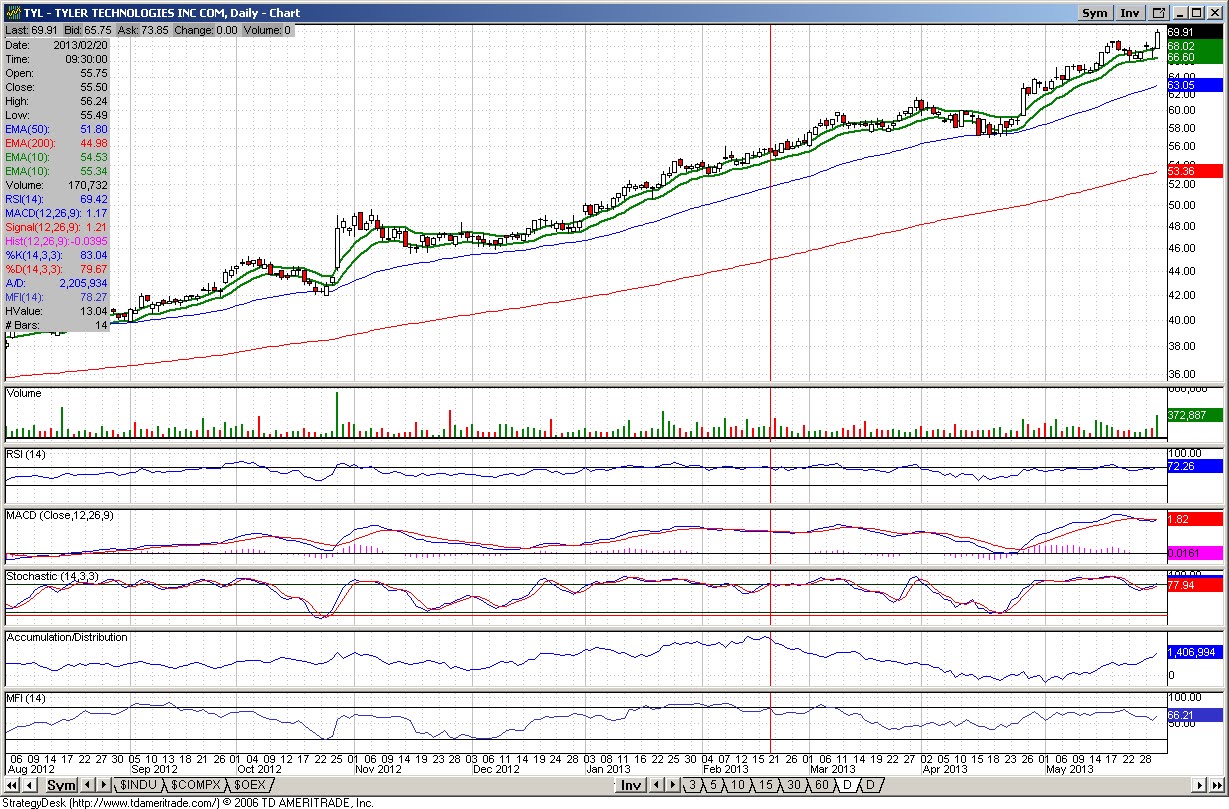Image resolution: width=1229 pixels, height=809 pixels.
Task: Click the Jan 2013 label on date axis
Action: click(608, 768)
